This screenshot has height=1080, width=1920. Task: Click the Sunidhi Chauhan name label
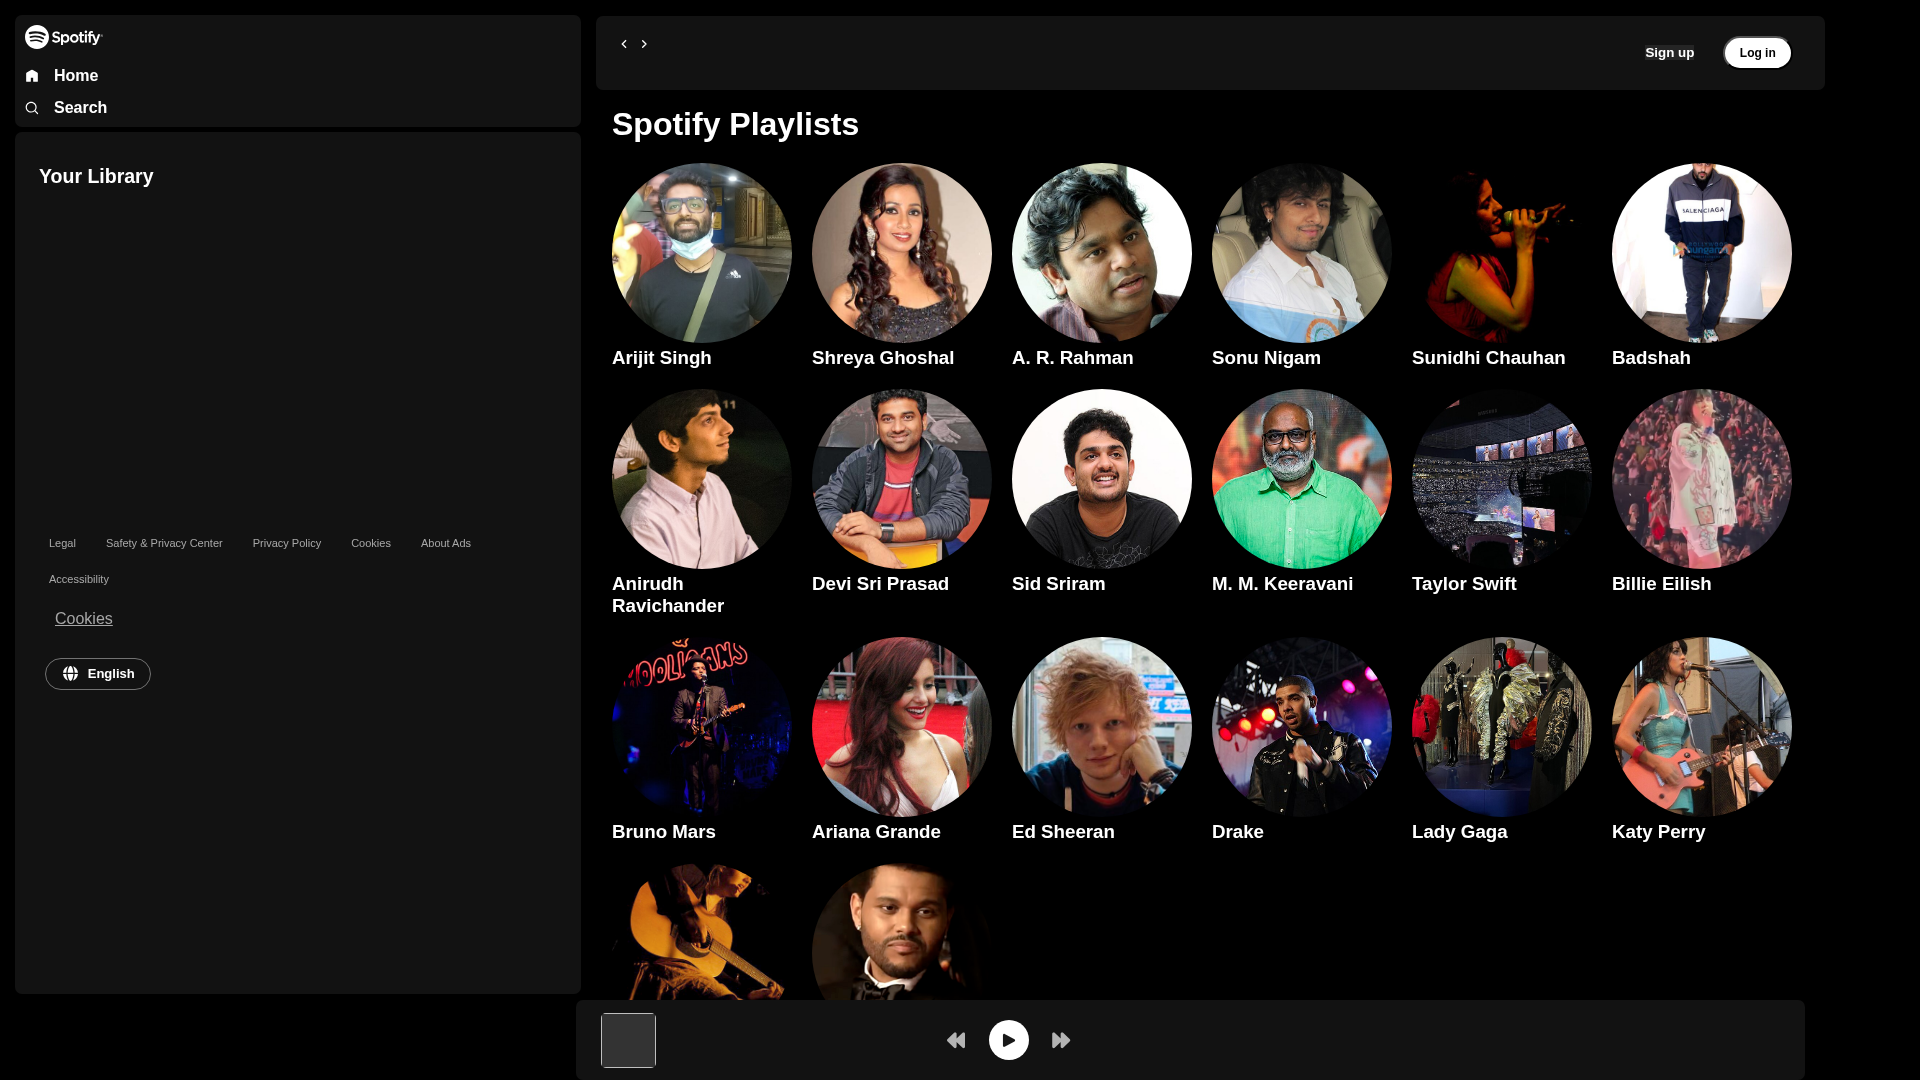click(x=1489, y=358)
